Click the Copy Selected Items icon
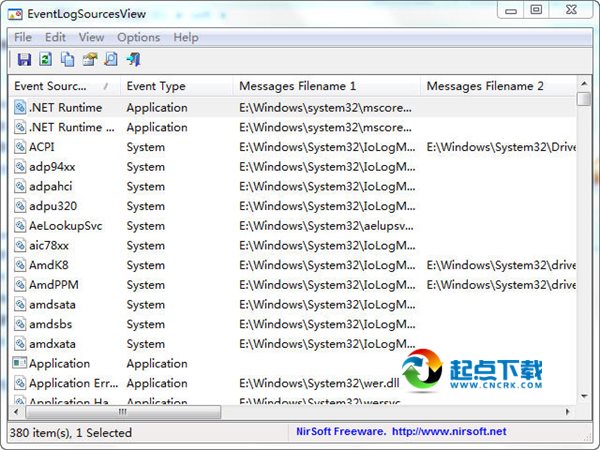This screenshot has height=450, width=600. (x=68, y=59)
